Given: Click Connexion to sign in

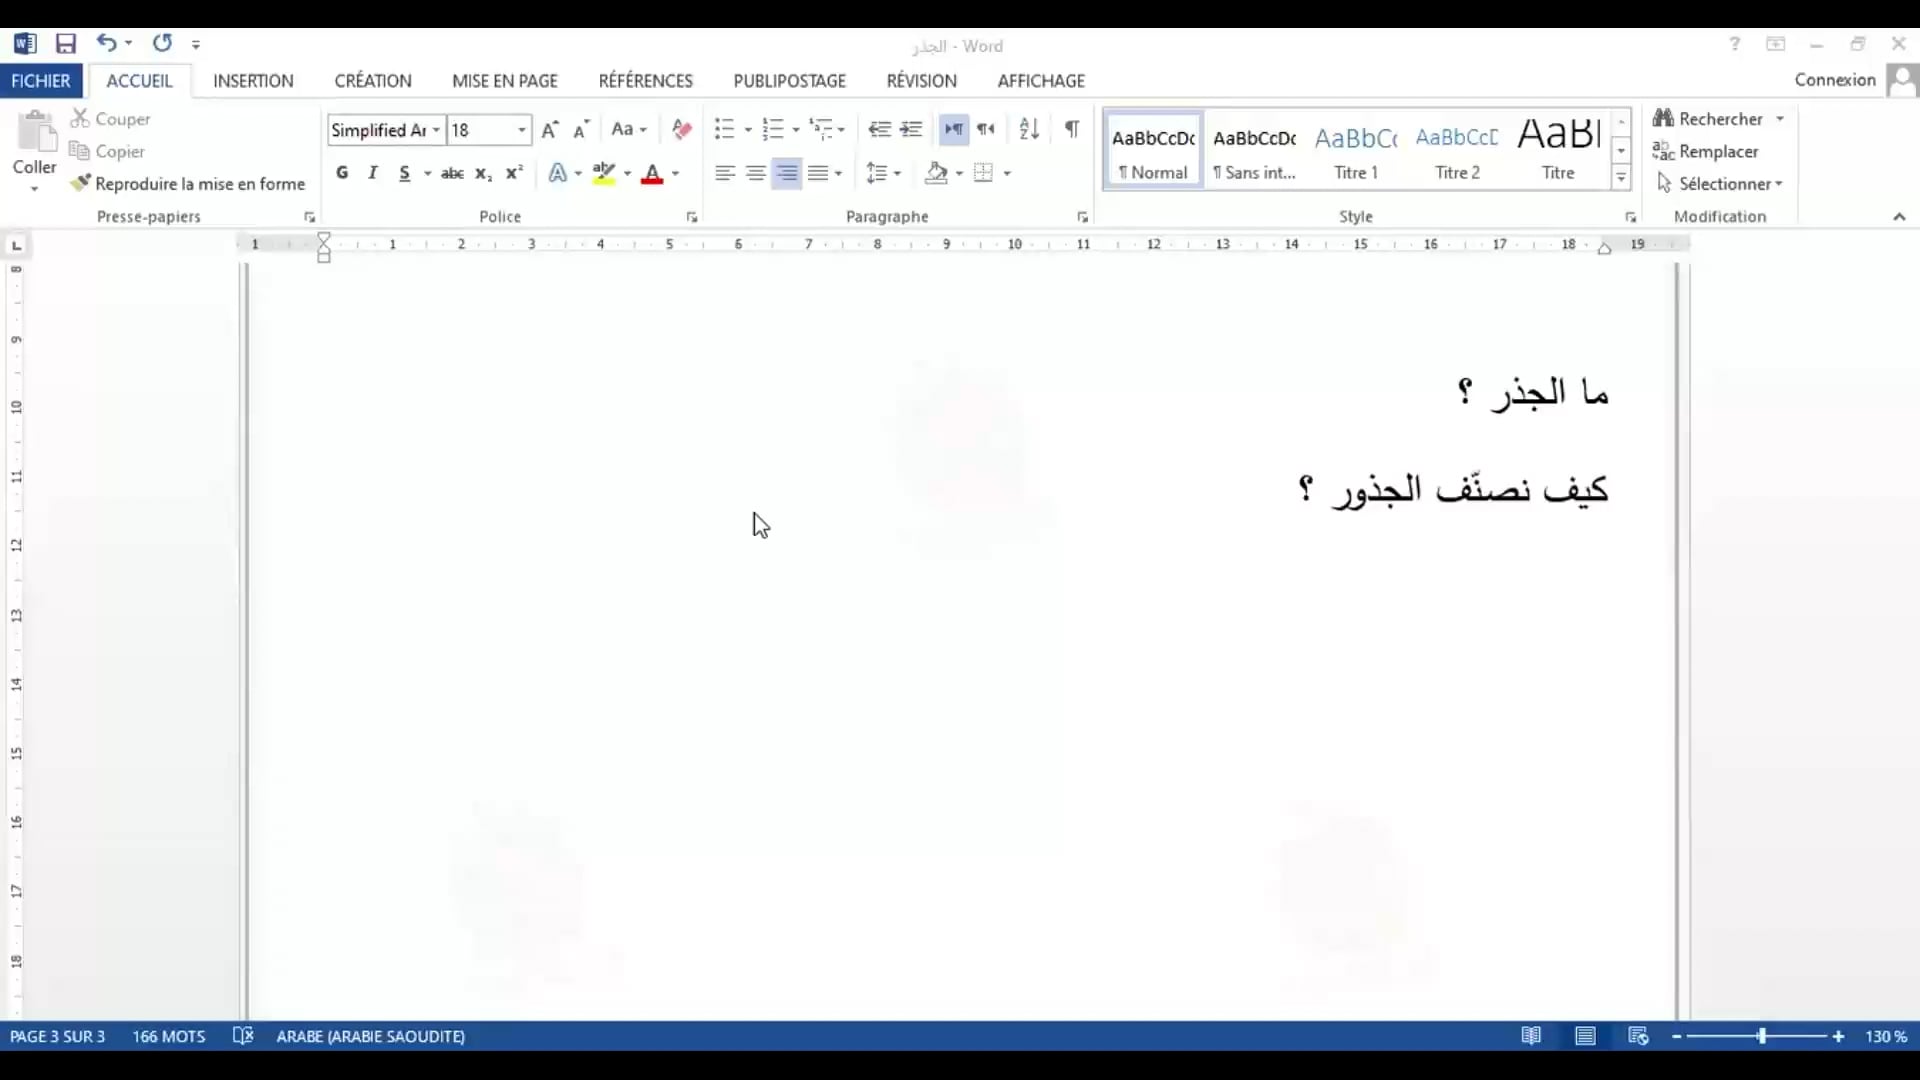Looking at the screenshot, I should pos(1834,80).
